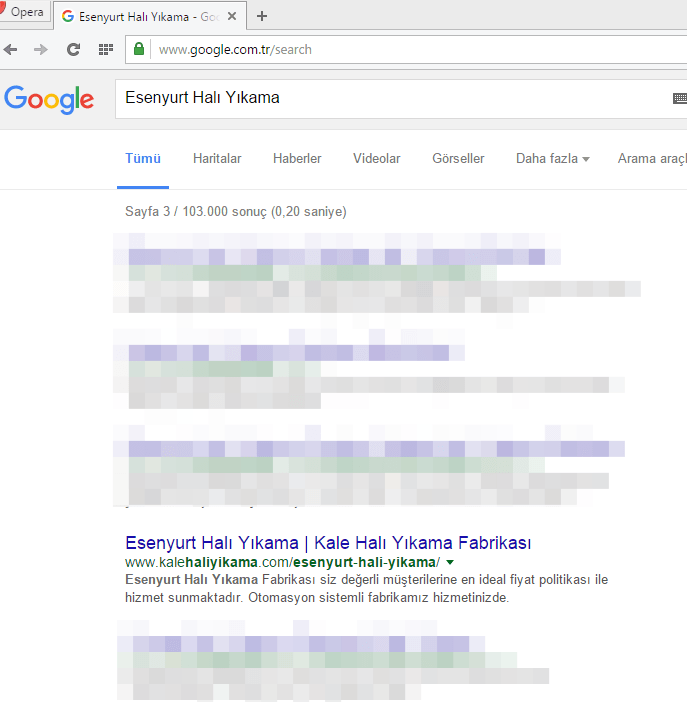The image size is (687, 710).
Task: Switch to the Haberler tab
Action: point(297,158)
